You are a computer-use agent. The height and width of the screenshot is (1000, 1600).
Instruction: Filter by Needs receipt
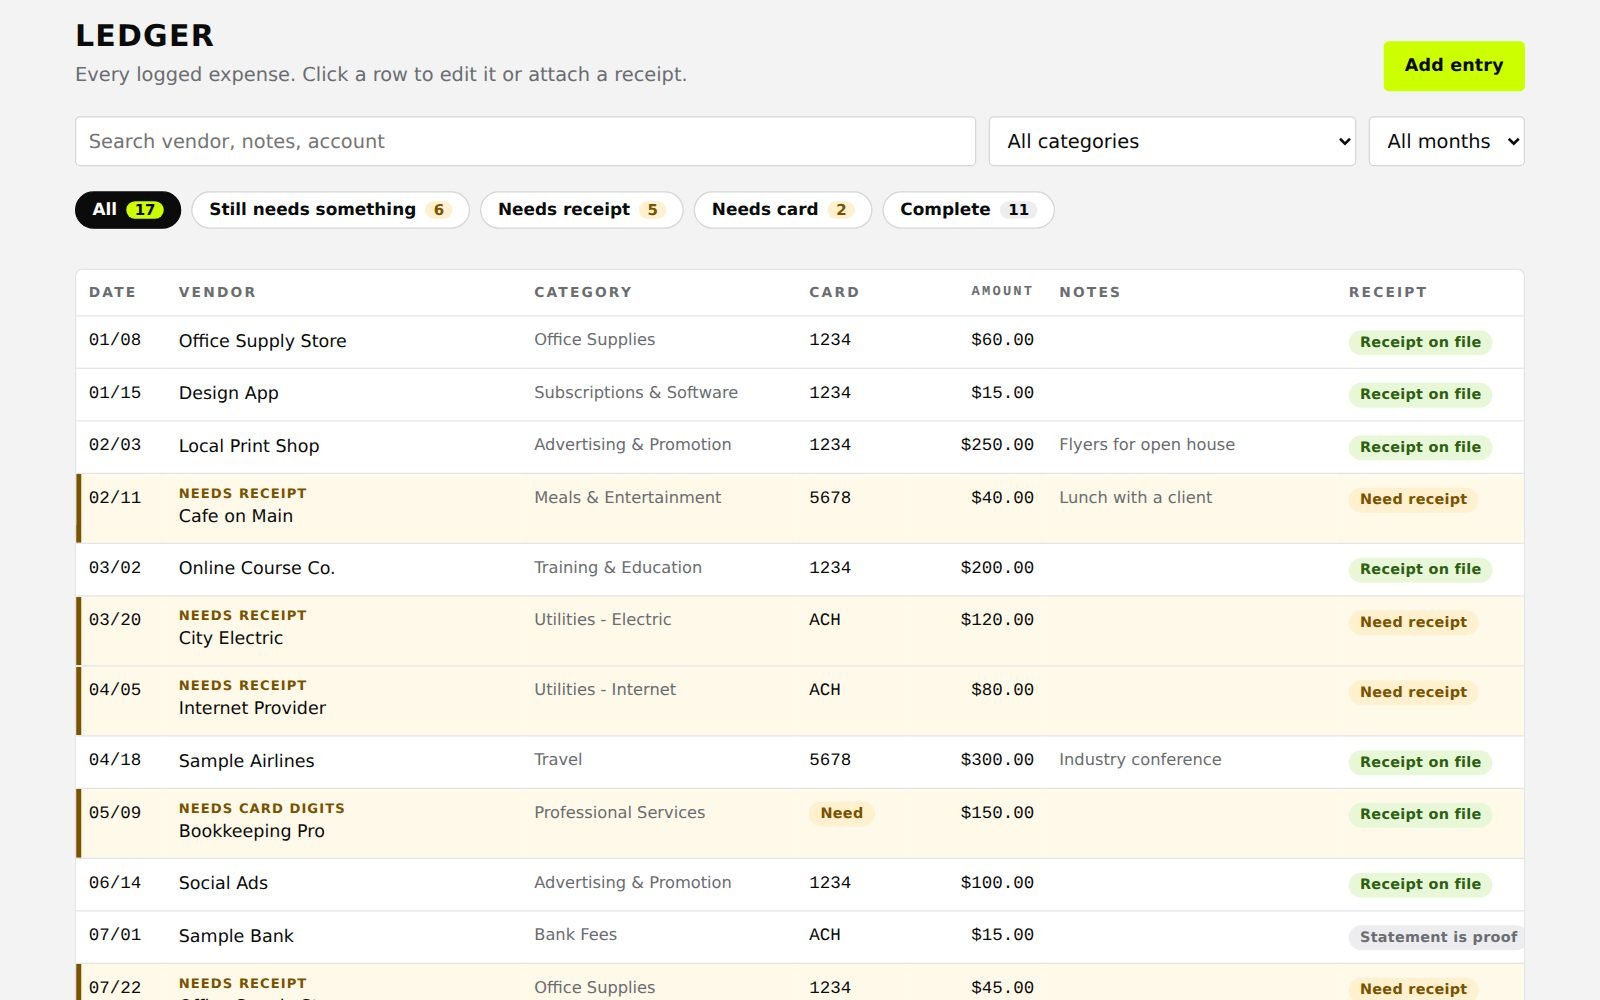pos(581,210)
